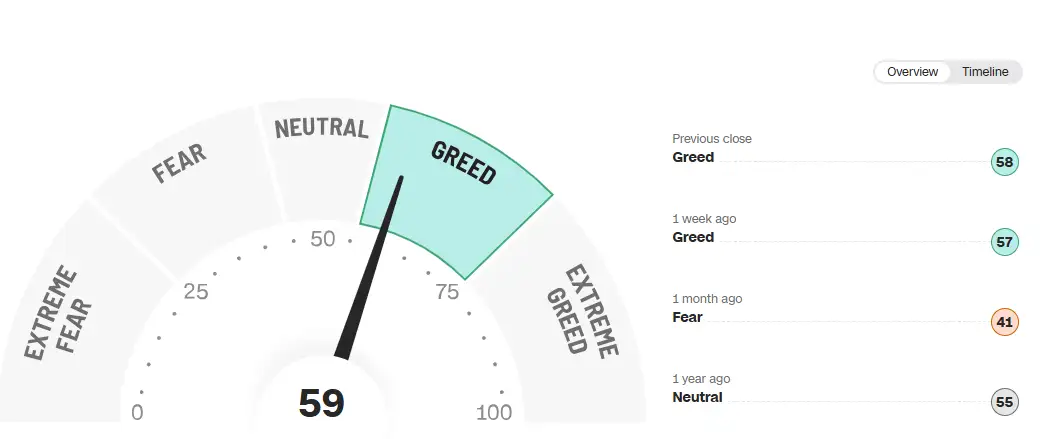Screen dimensions: 1045x439
Task: Click the 75 marker on gauge scale
Action: pos(447,291)
